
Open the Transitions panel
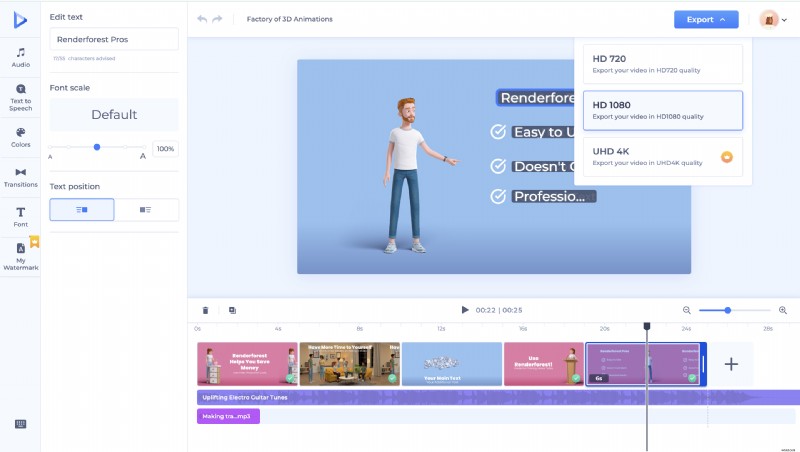pyautogui.click(x=20, y=178)
